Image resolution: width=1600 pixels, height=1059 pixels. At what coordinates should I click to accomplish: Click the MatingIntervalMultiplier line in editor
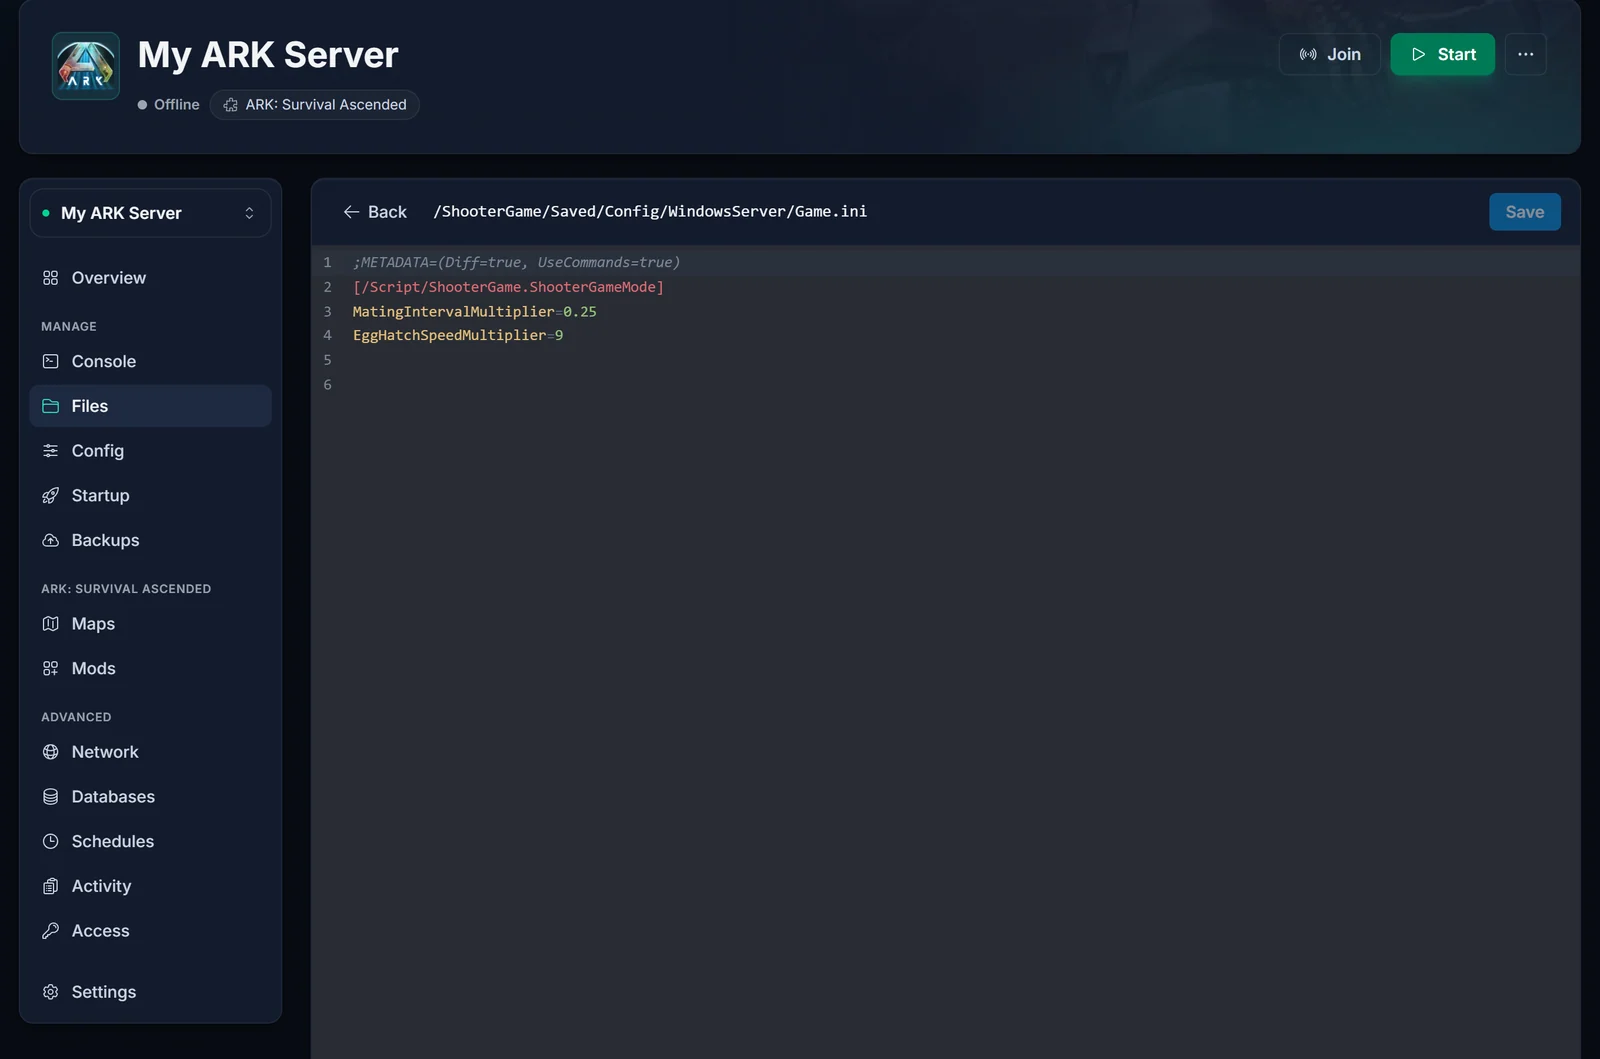[474, 311]
